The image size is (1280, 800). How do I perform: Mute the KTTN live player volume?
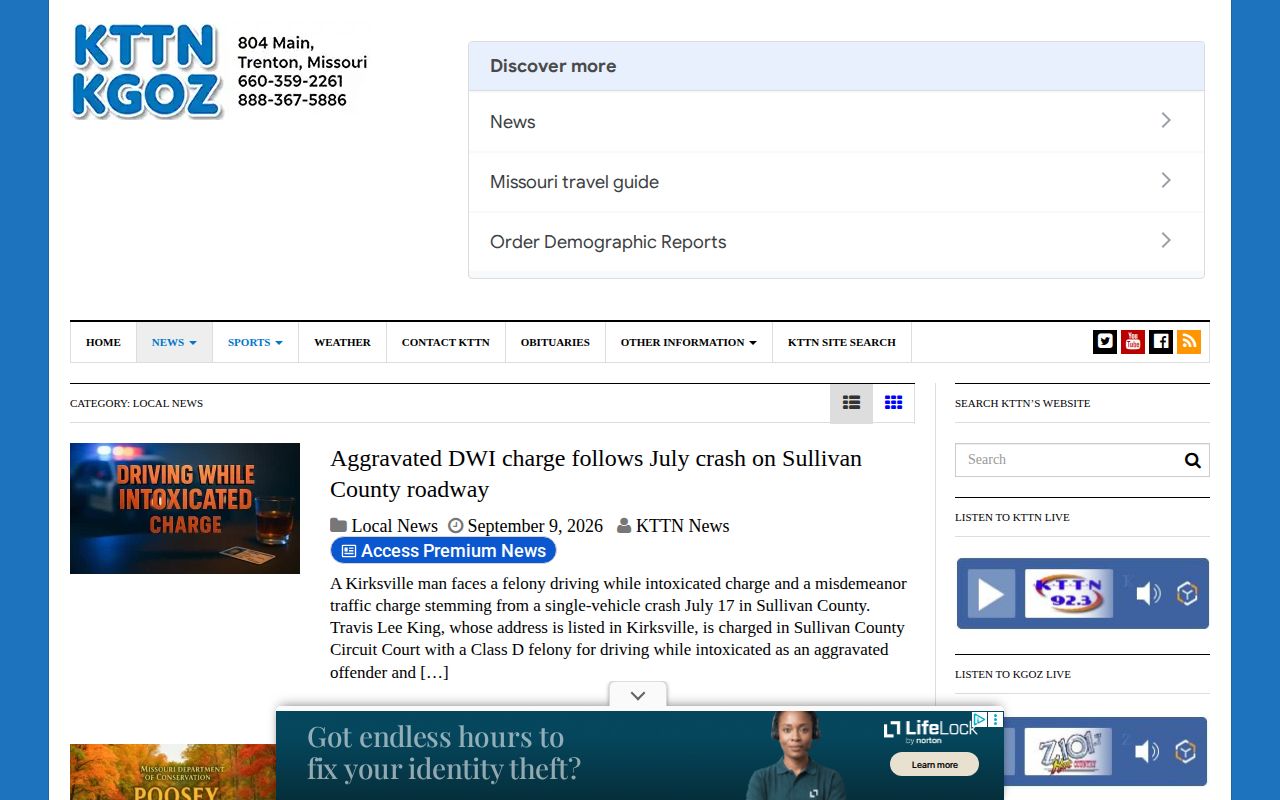click(x=1148, y=594)
